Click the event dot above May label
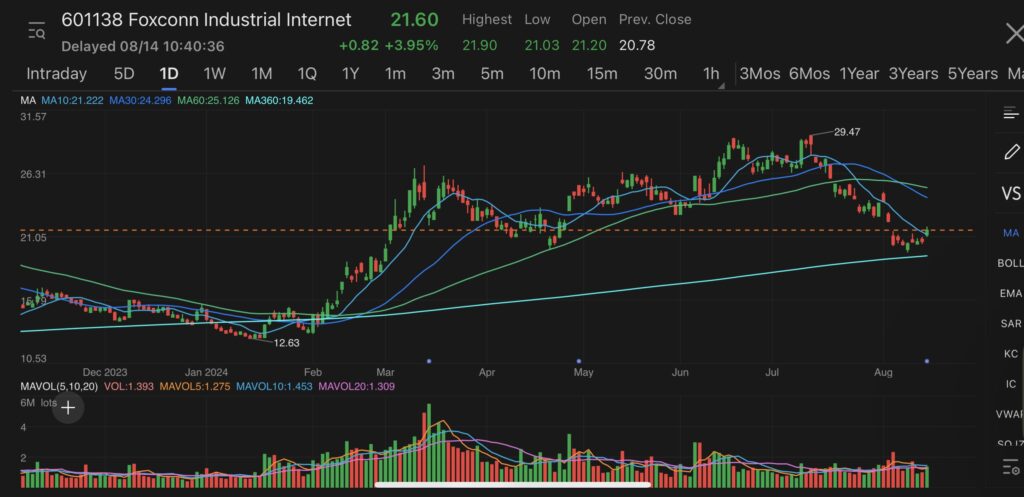This screenshot has height=497, width=1024. (579, 361)
